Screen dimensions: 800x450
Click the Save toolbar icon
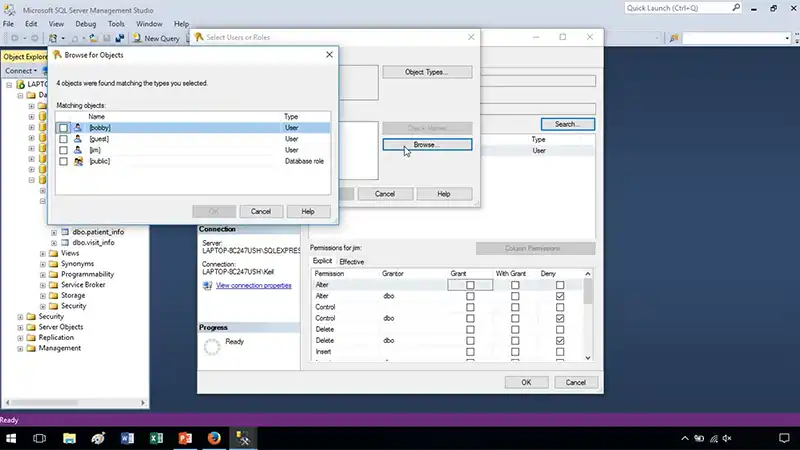[107, 38]
